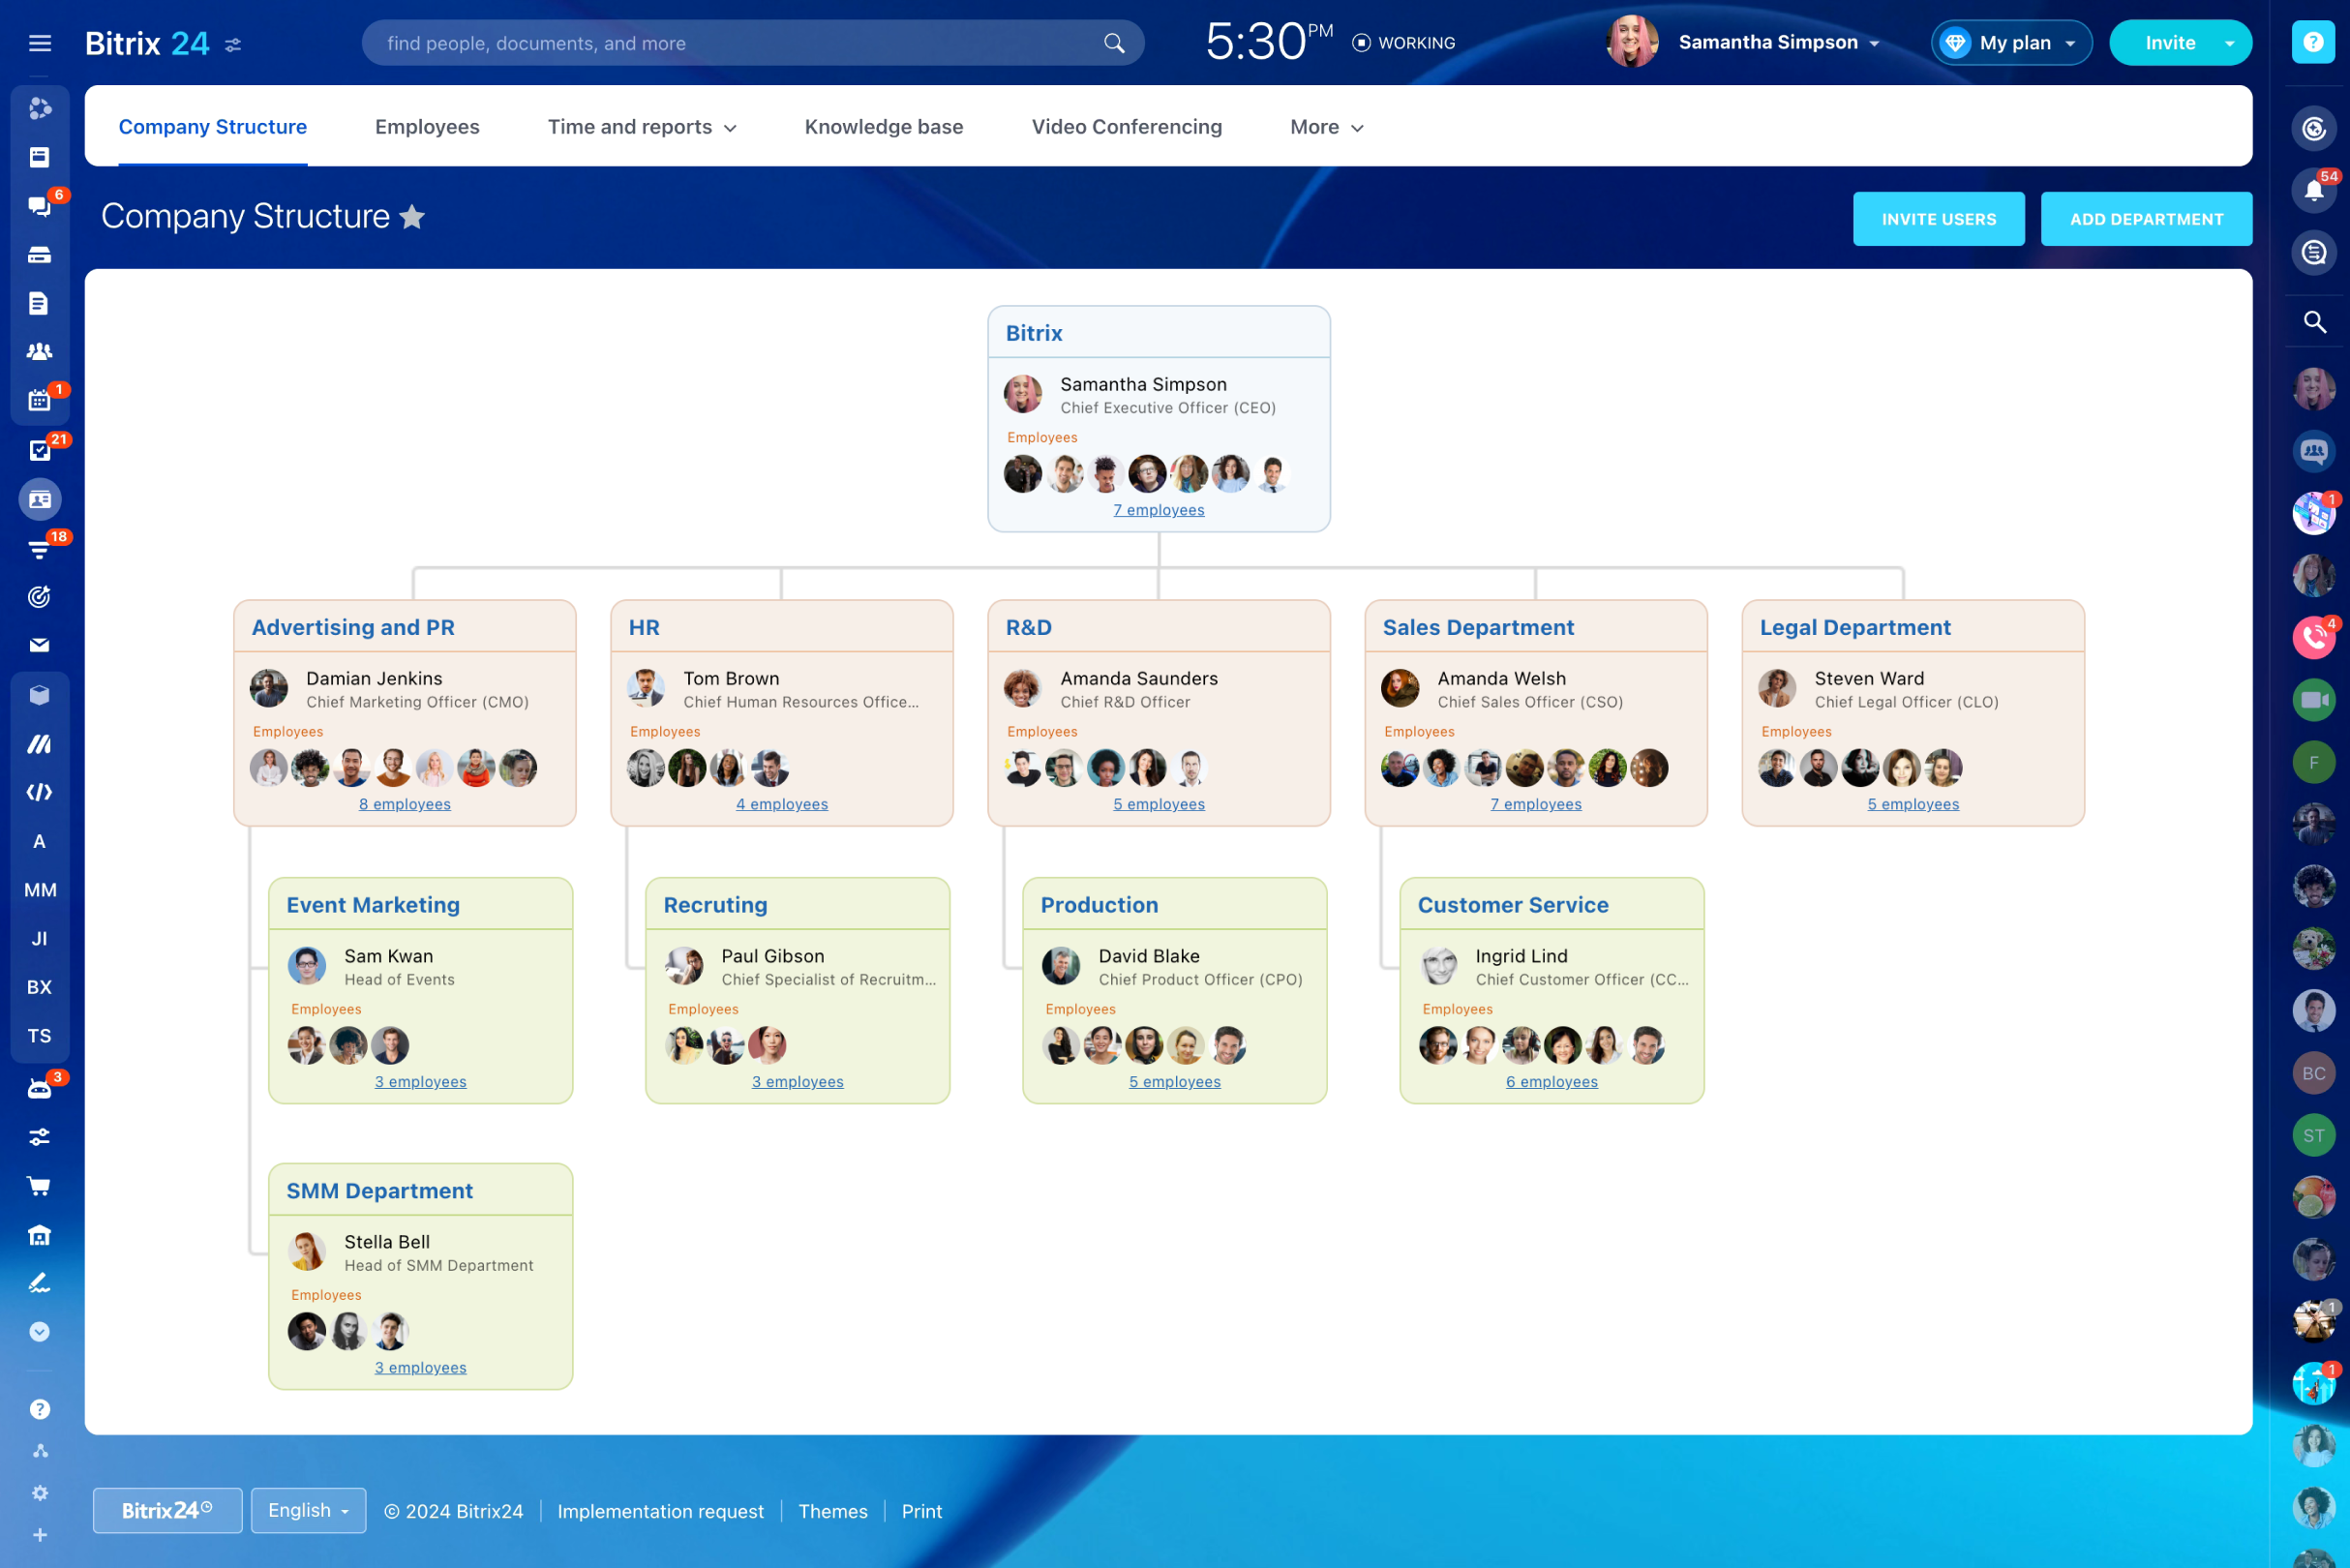This screenshot has height=1568, width=2350.
Task: Expand the My plan dropdown
Action: (x=2011, y=43)
